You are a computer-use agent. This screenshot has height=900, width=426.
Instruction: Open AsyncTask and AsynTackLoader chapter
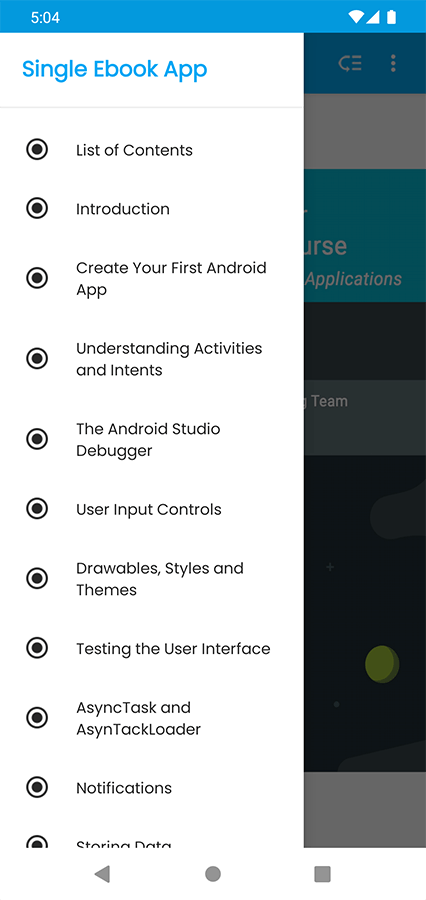click(x=152, y=717)
